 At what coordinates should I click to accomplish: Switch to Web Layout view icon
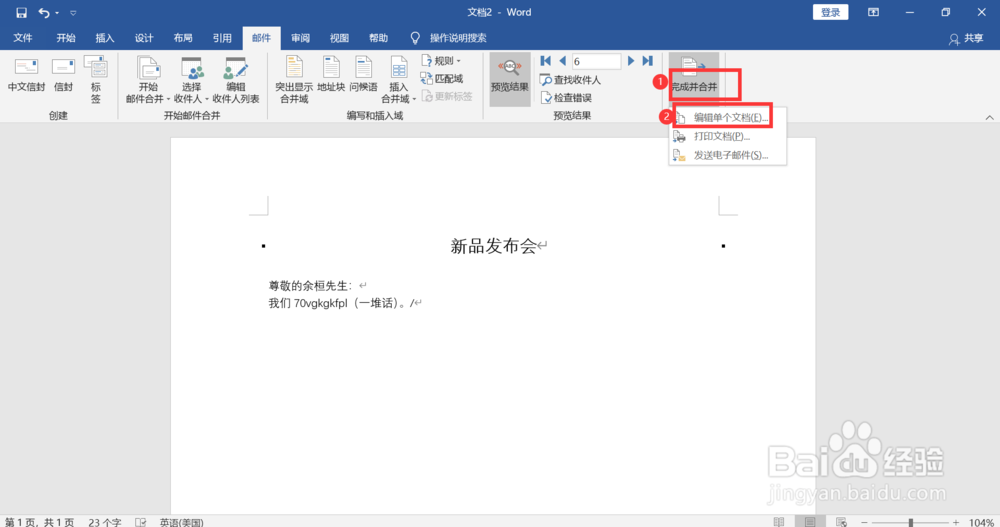coord(841,522)
